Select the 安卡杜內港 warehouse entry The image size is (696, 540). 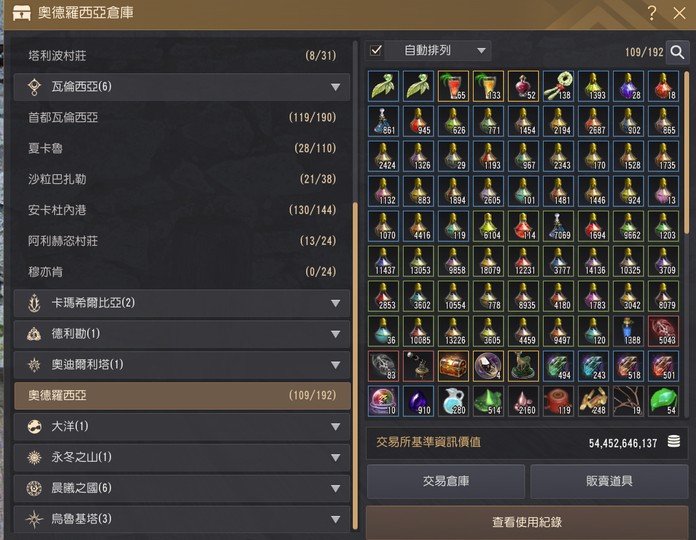(182, 210)
